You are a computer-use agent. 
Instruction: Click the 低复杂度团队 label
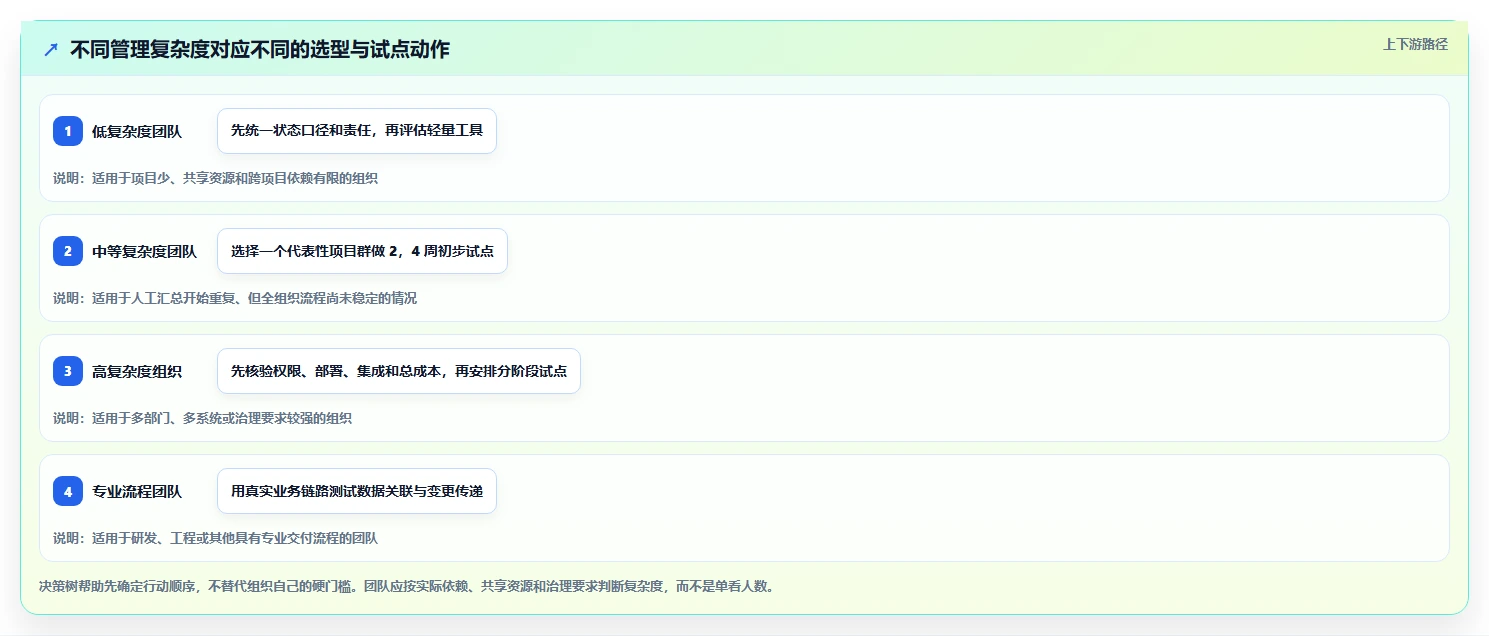pyautogui.click(x=137, y=131)
